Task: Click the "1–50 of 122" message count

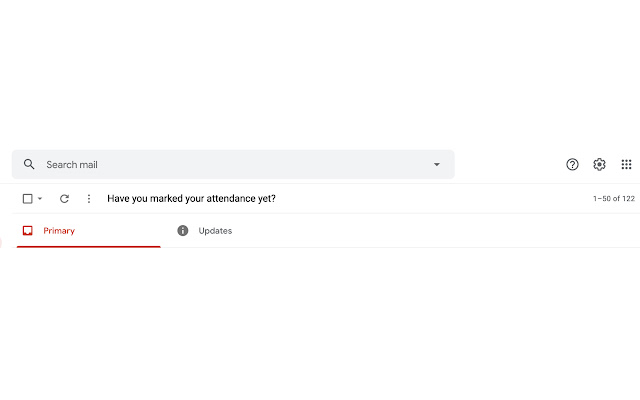Action: [x=613, y=199]
